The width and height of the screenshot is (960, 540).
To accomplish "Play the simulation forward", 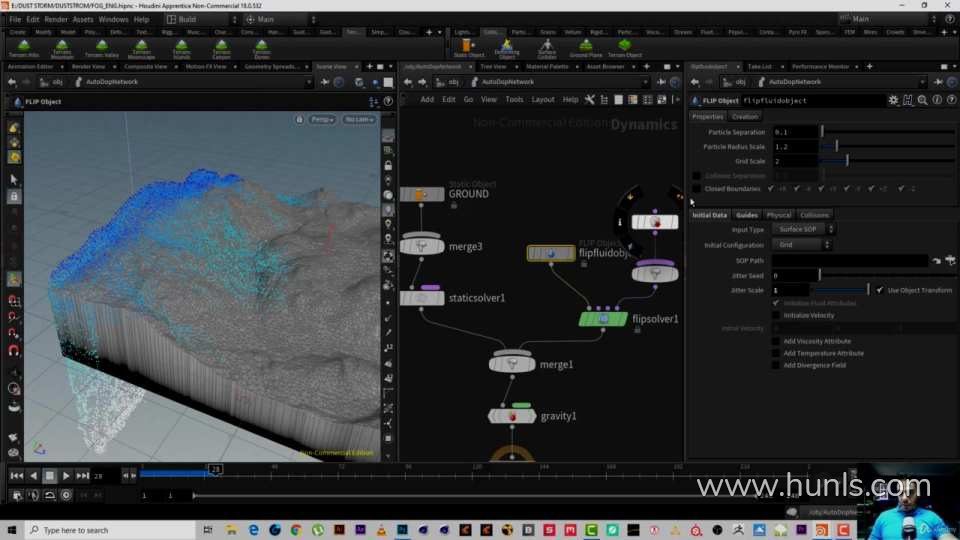I will pyautogui.click(x=66, y=476).
